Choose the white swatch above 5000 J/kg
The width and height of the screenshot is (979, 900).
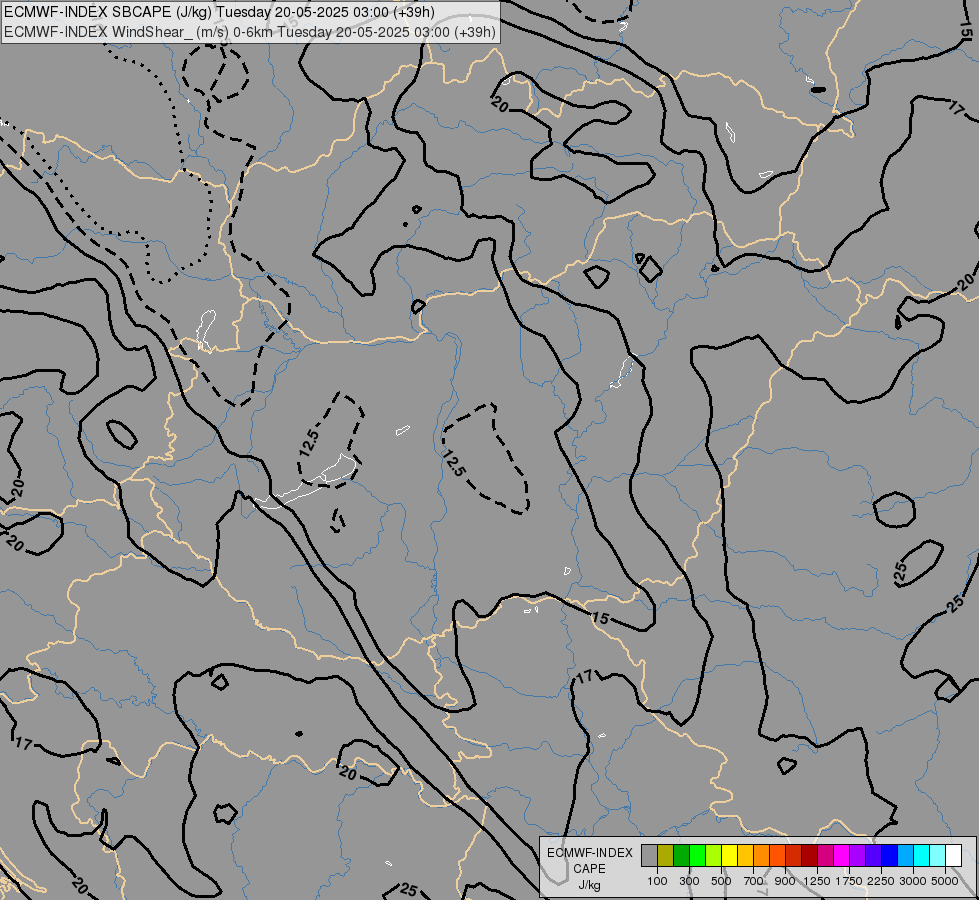[x=953, y=855]
